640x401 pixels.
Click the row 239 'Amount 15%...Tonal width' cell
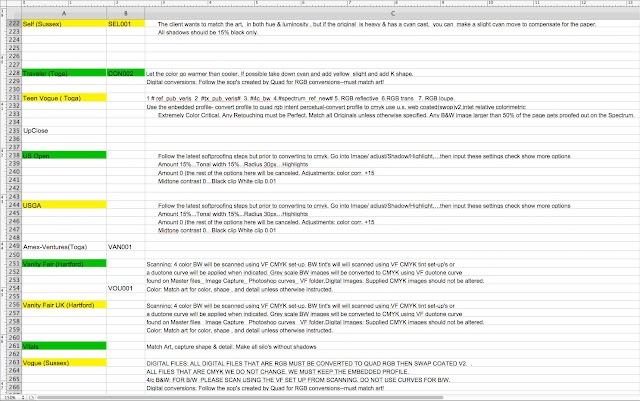point(392,164)
